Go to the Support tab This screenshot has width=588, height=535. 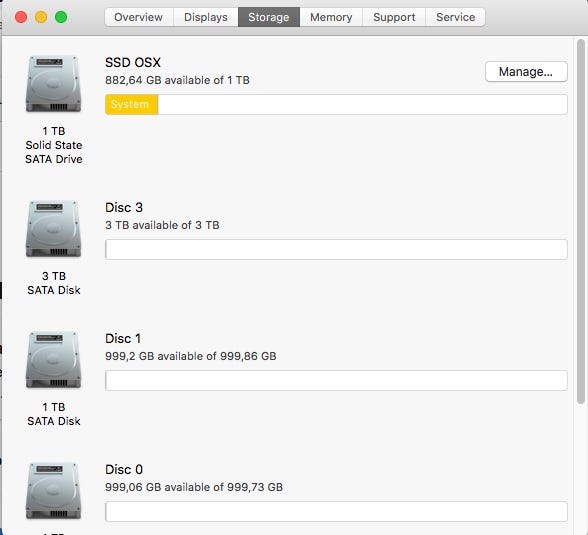click(x=394, y=17)
